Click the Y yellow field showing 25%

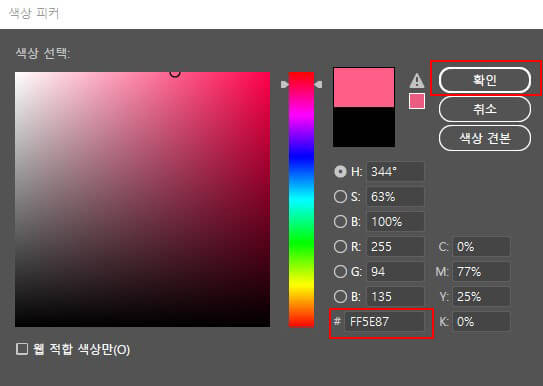tap(481, 296)
